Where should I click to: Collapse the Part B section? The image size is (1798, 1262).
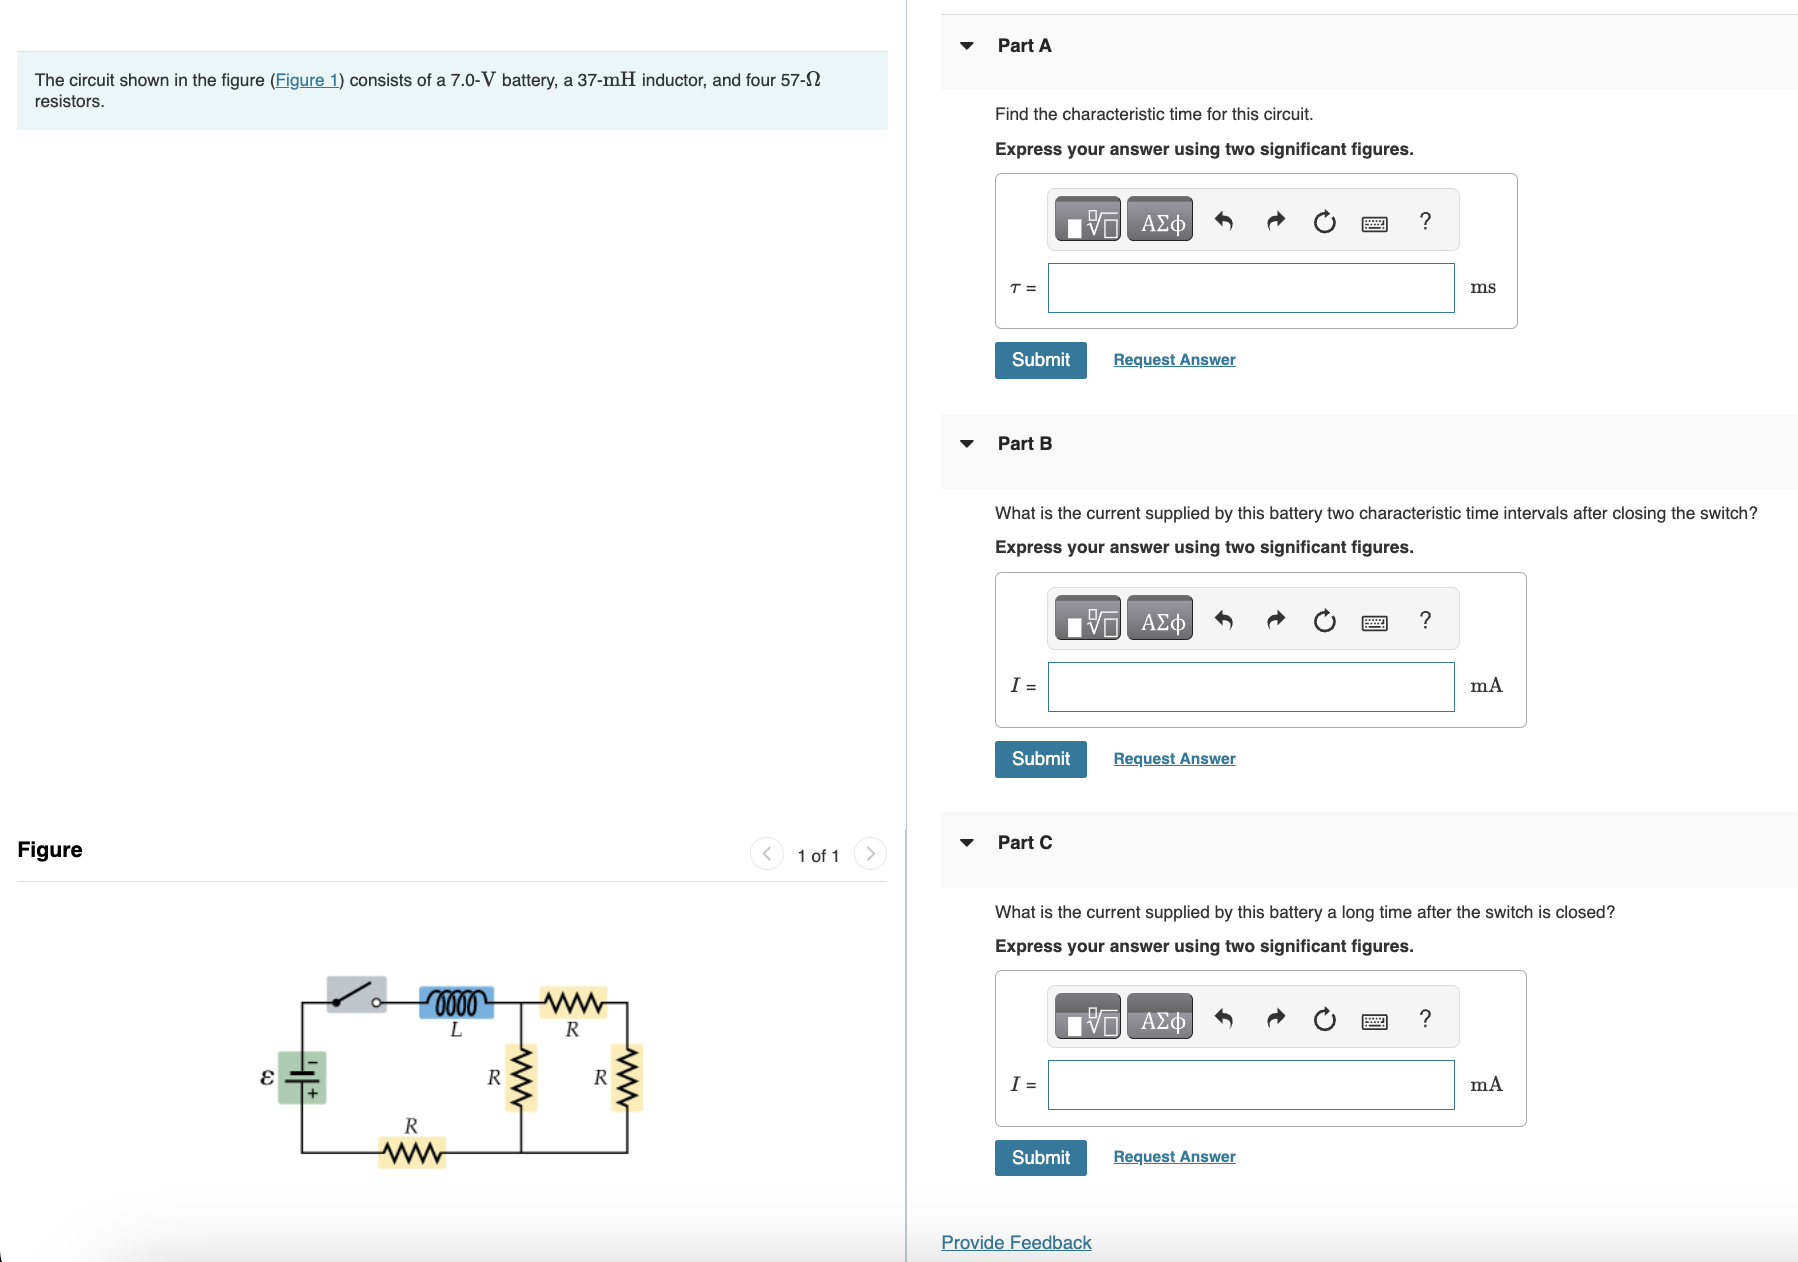point(967,443)
